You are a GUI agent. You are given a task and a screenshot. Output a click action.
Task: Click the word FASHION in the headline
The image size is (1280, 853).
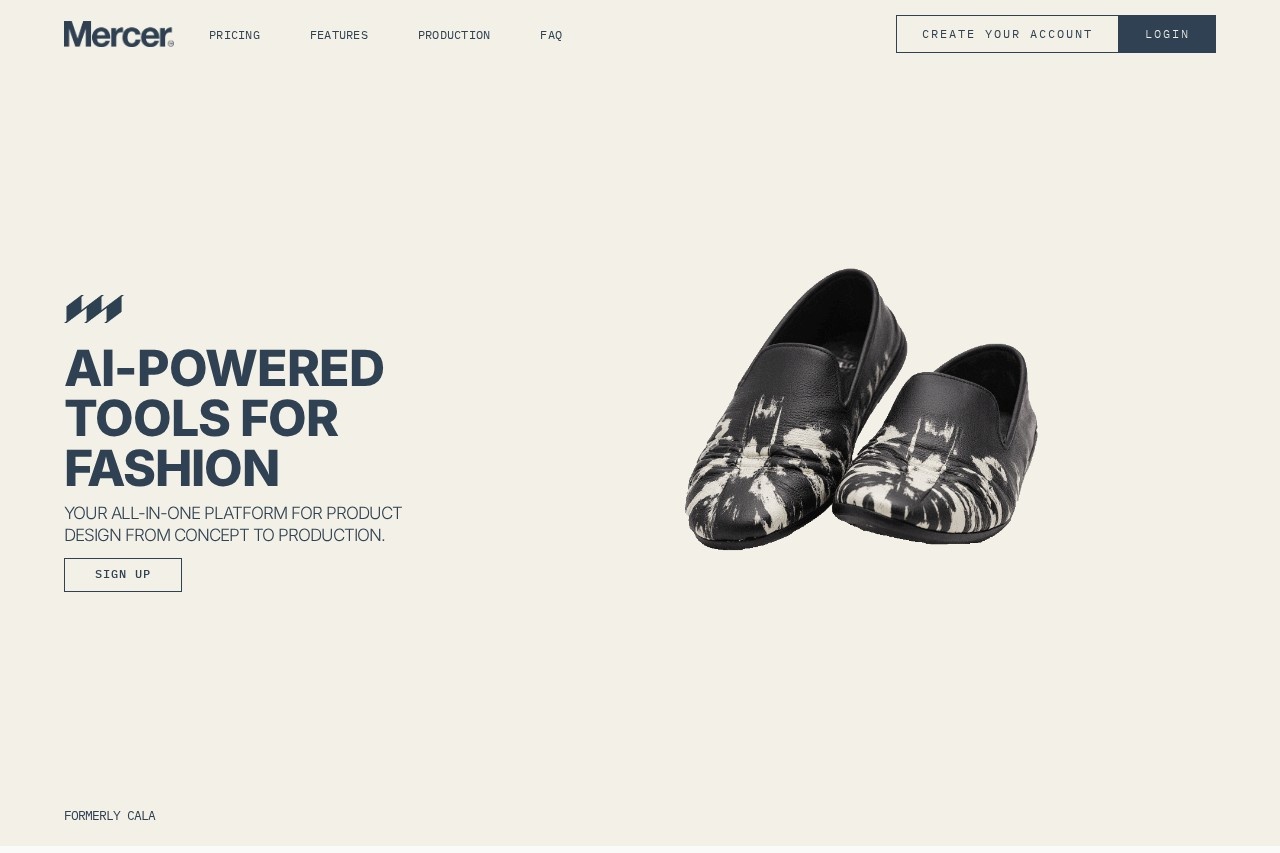(x=172, y=469)
